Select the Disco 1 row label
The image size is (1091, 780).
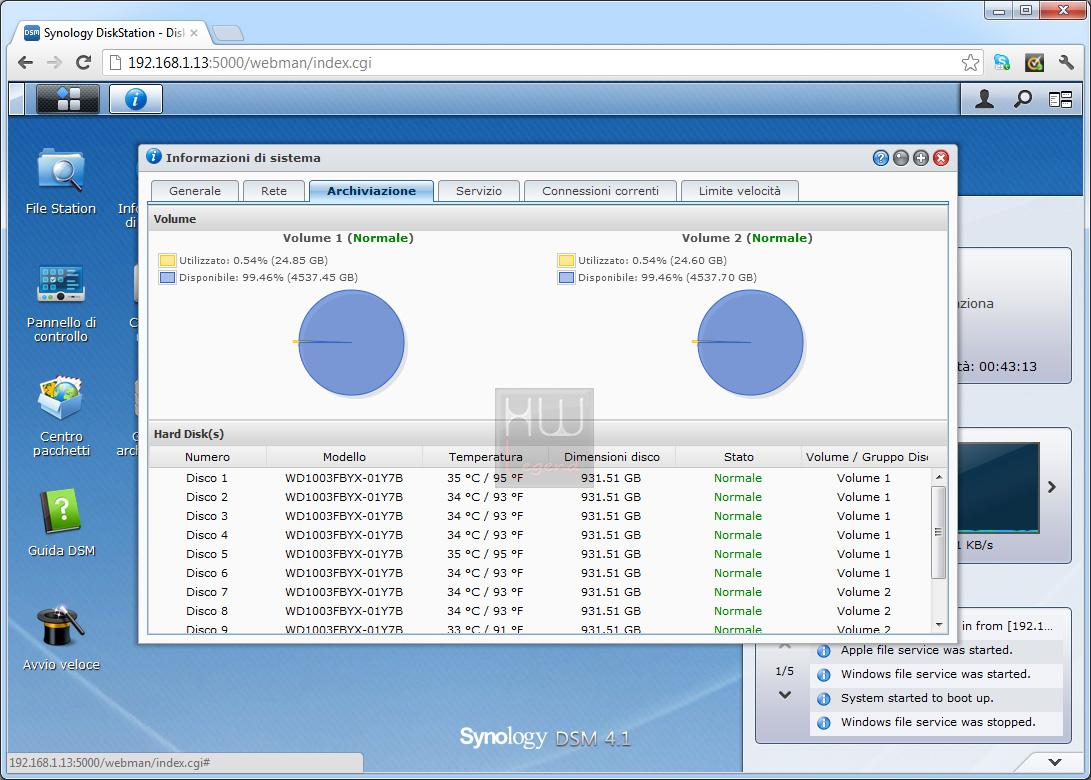pyautogui.click(x=207, y=478)
